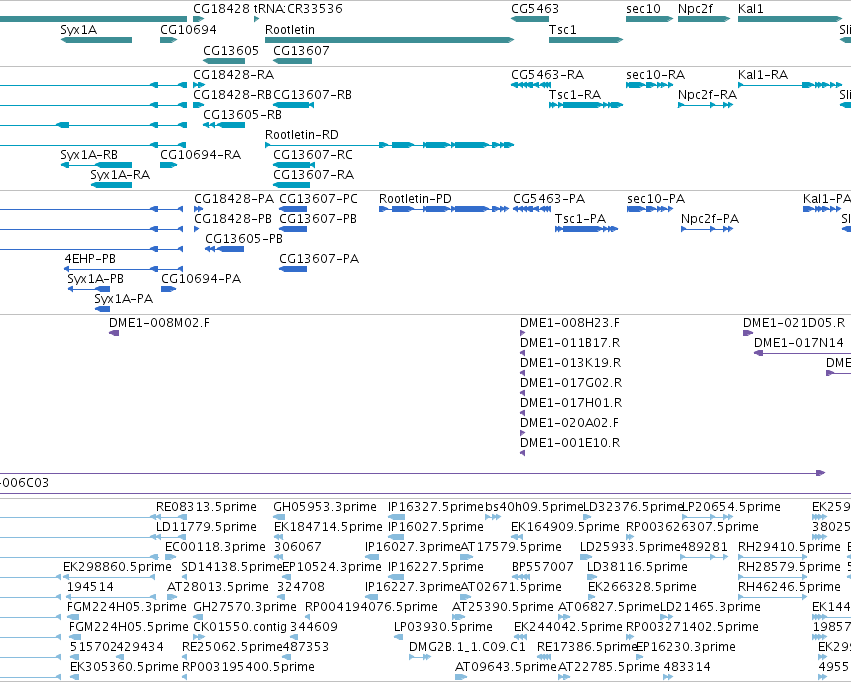Open EST EK298860.5prime
The width and height of the screenshot is (851, 682).
(x=117, y=567)
